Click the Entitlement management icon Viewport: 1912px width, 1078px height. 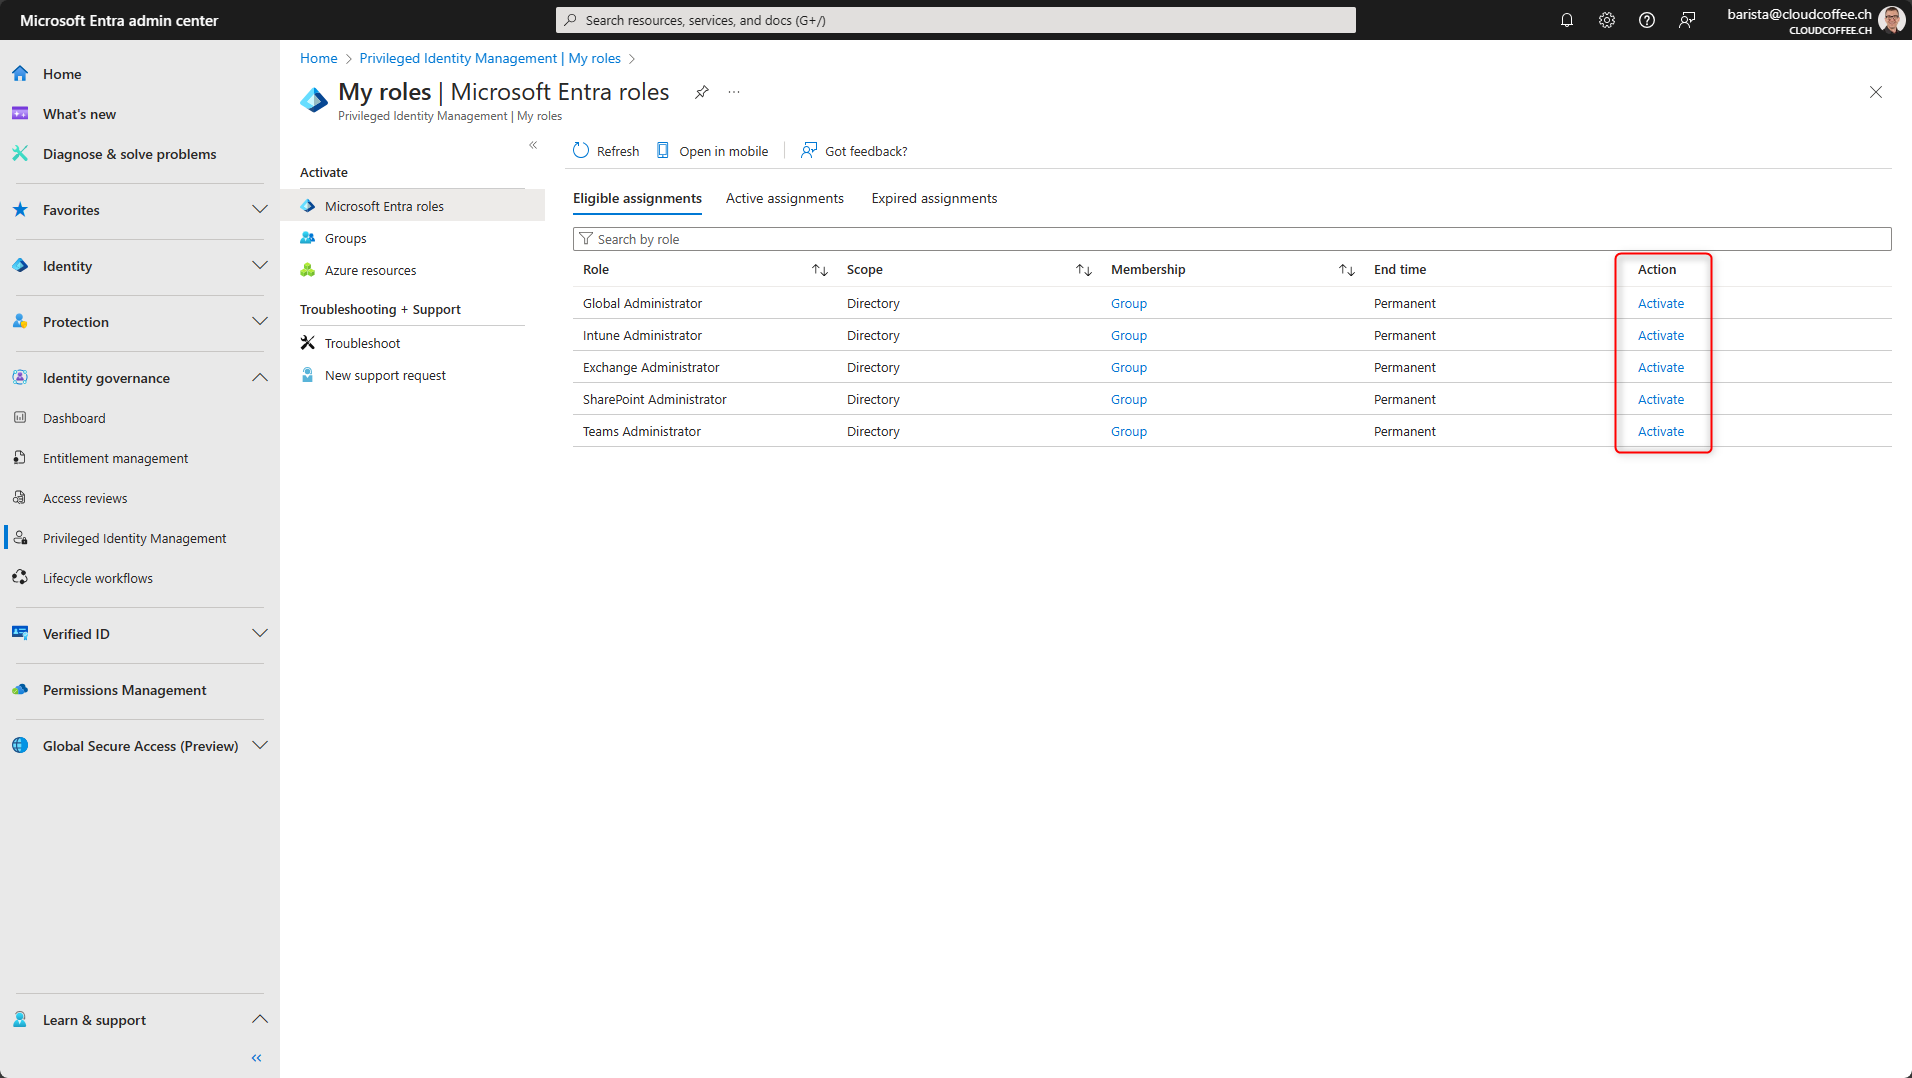20,458
